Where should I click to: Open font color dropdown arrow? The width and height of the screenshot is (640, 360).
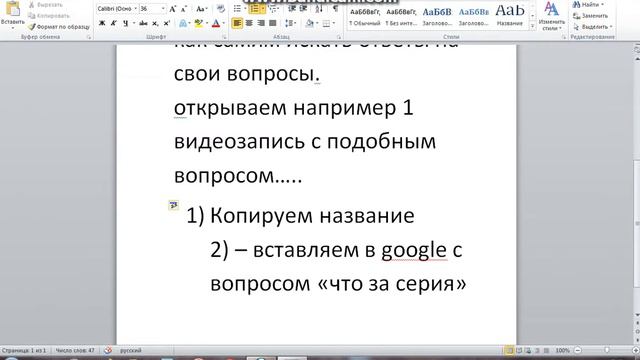click(x=224, y=24)
